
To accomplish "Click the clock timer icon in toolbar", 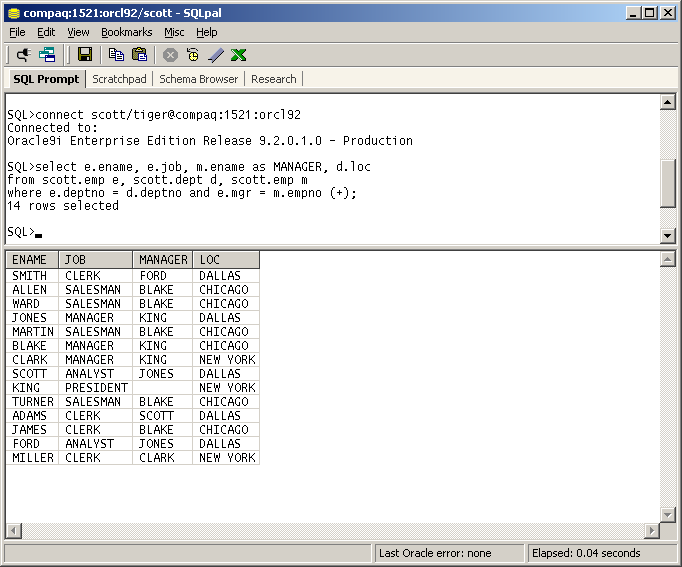I will pyautogui.click(x=193, y=55).
